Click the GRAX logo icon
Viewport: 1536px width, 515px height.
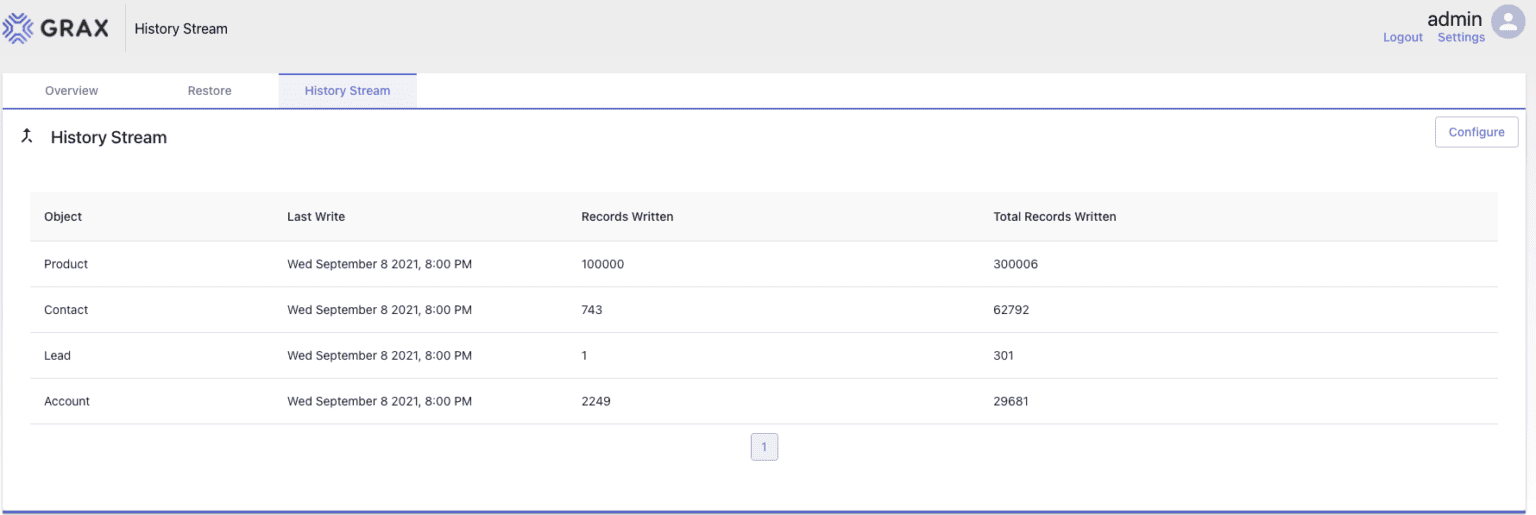click(x=18, y=28)
